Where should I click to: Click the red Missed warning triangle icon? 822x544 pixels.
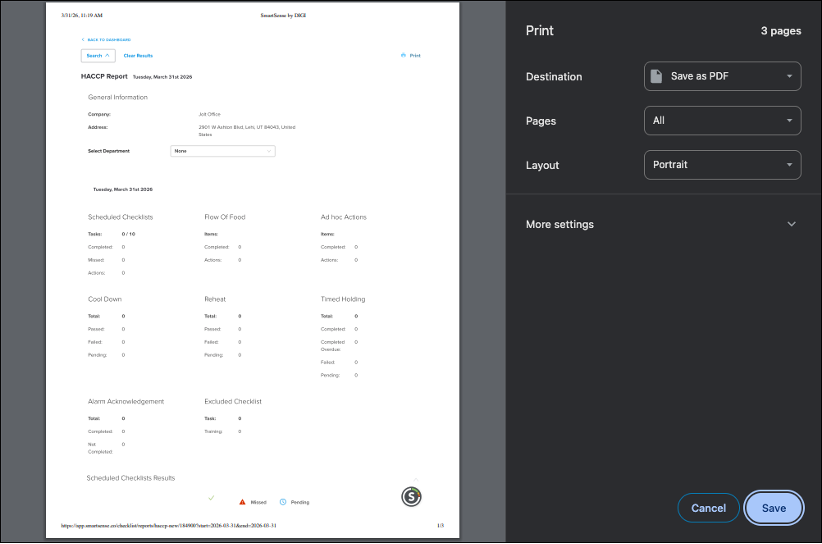click(242, 502)
